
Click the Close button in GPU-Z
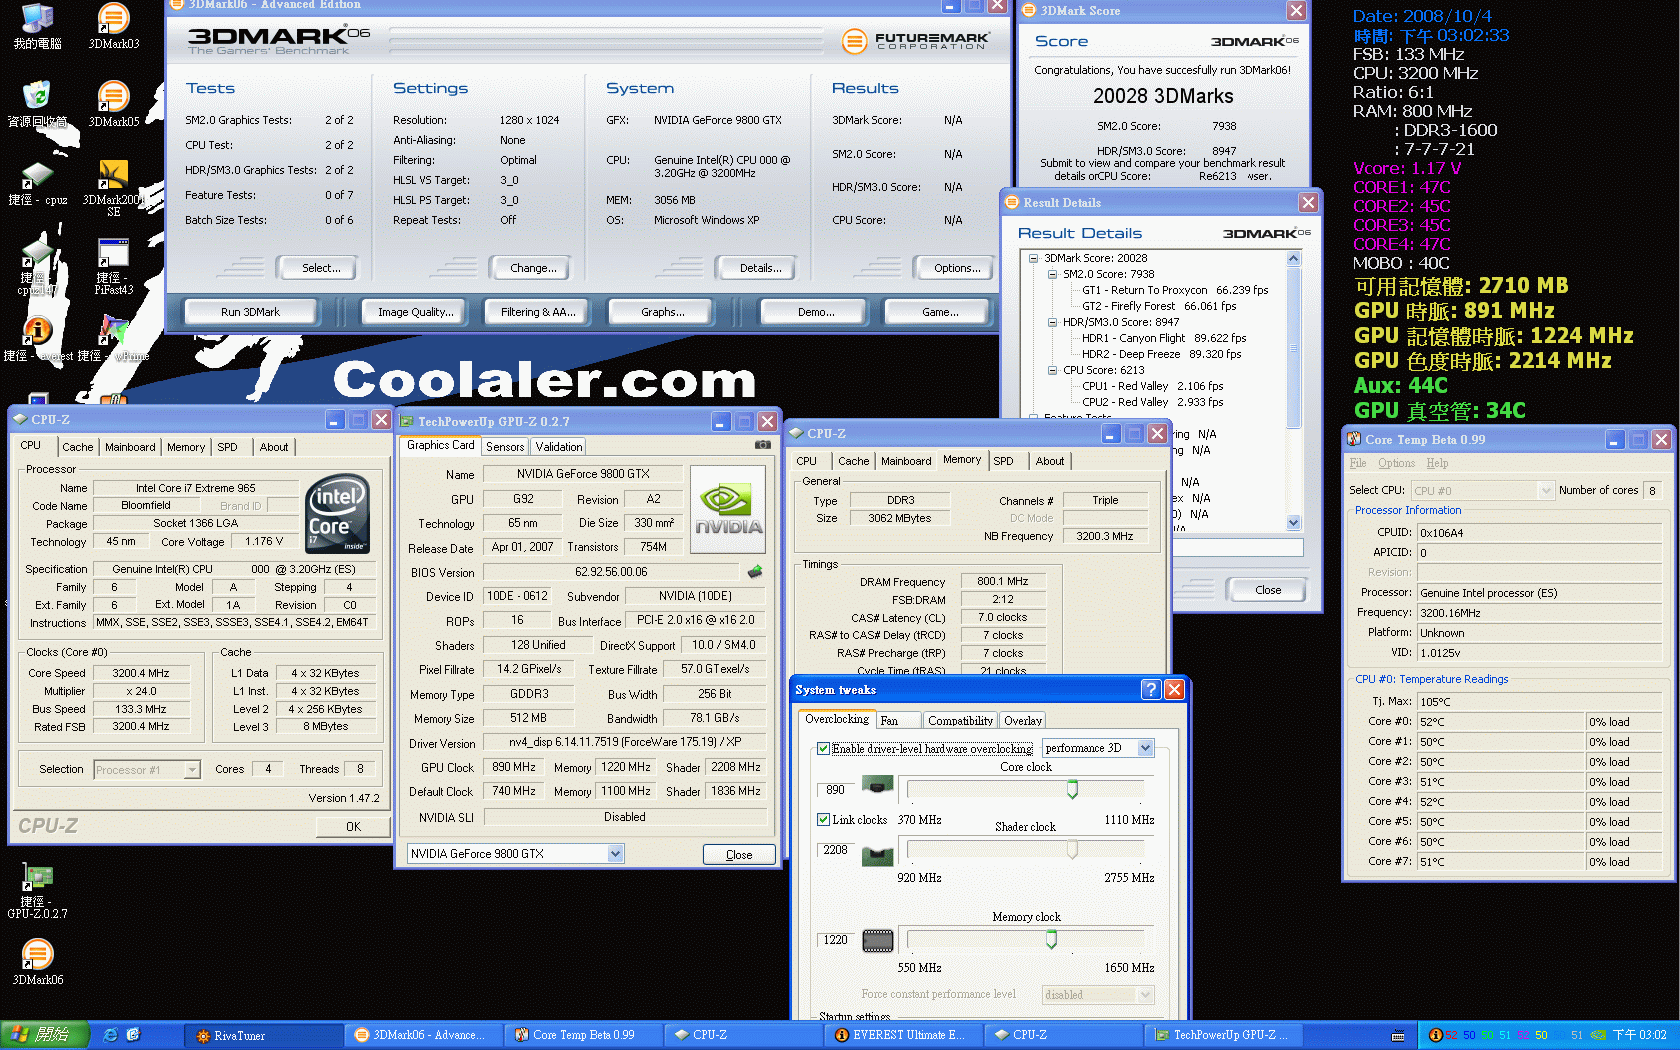[x=739, y=854]
